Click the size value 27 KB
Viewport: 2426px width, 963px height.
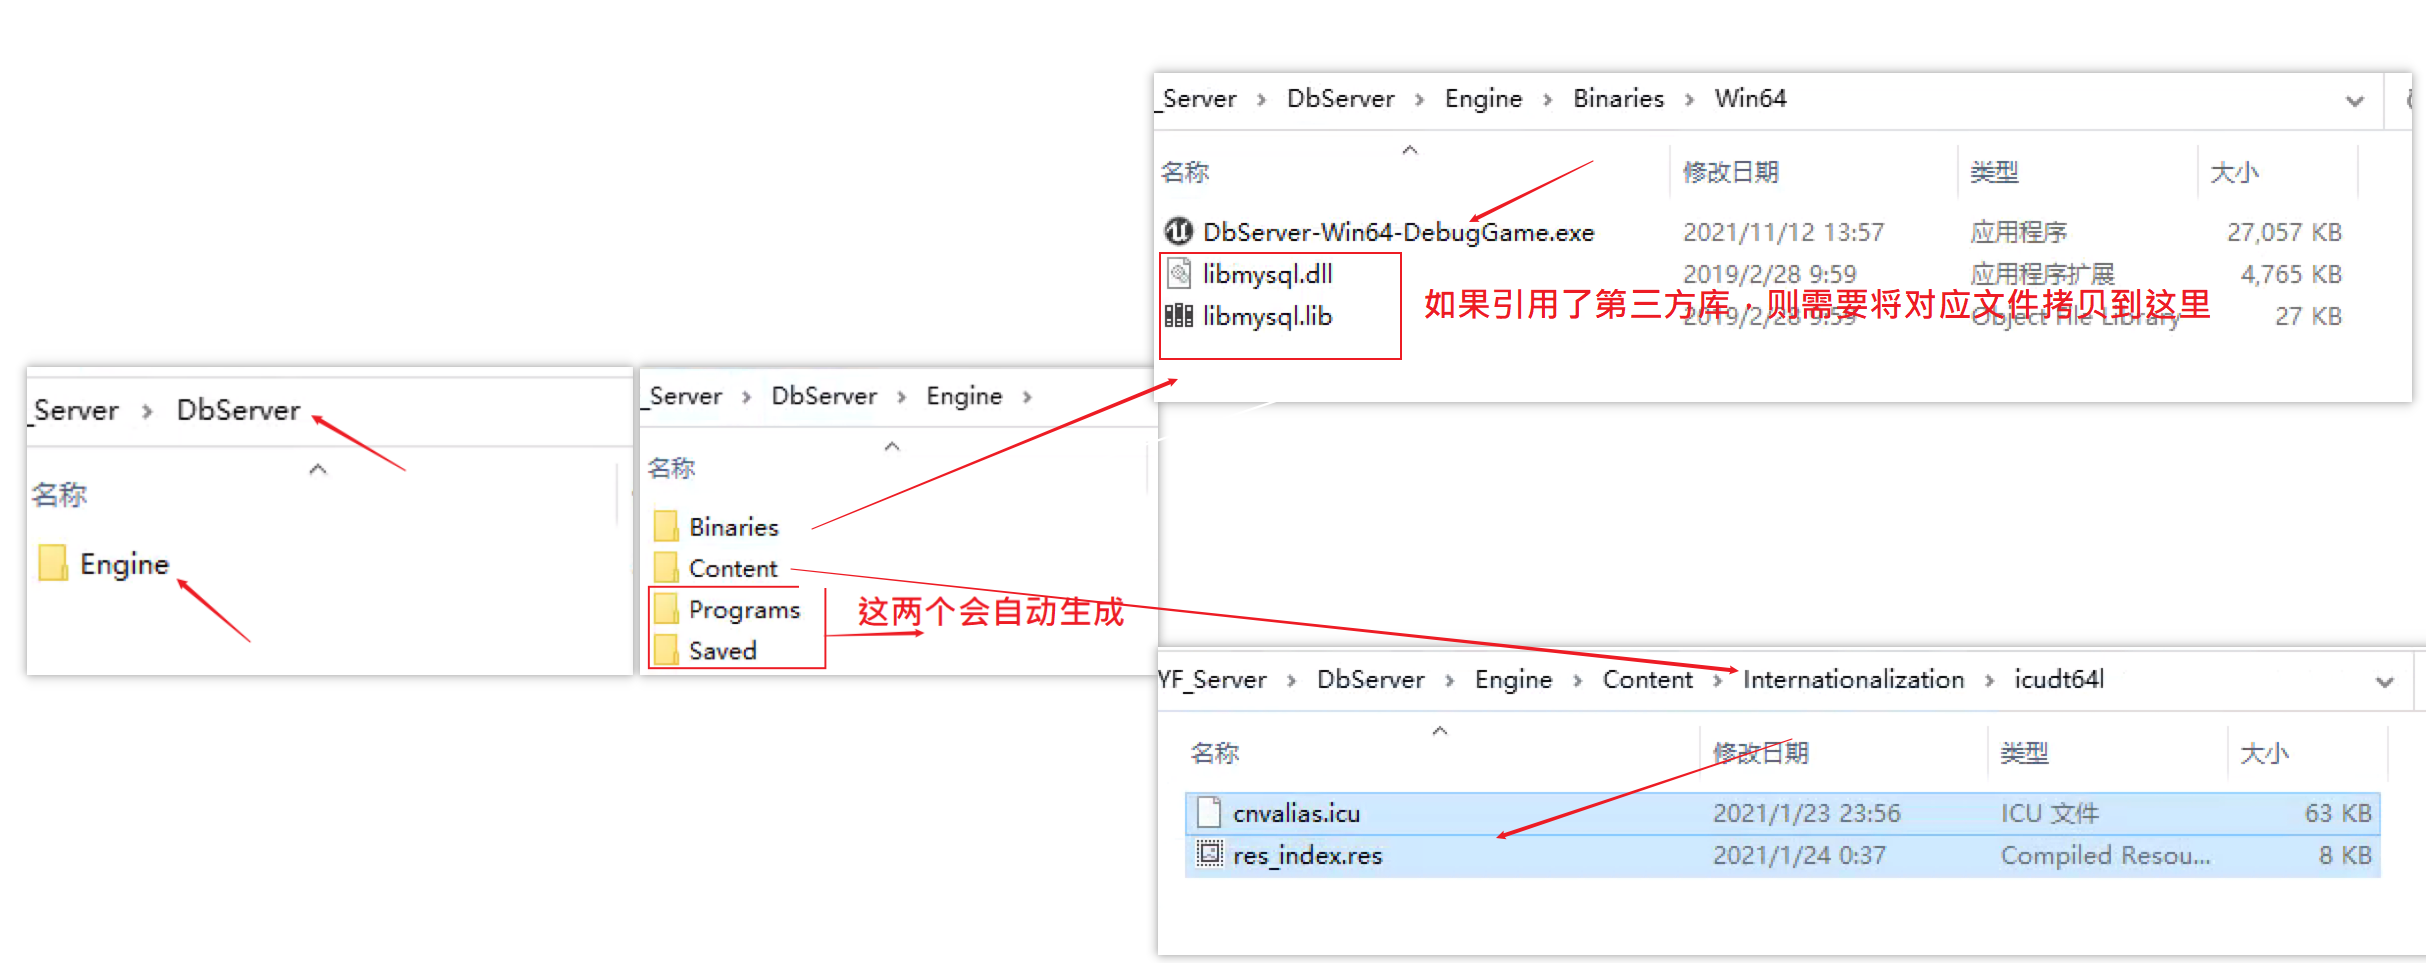[2308, 316]
